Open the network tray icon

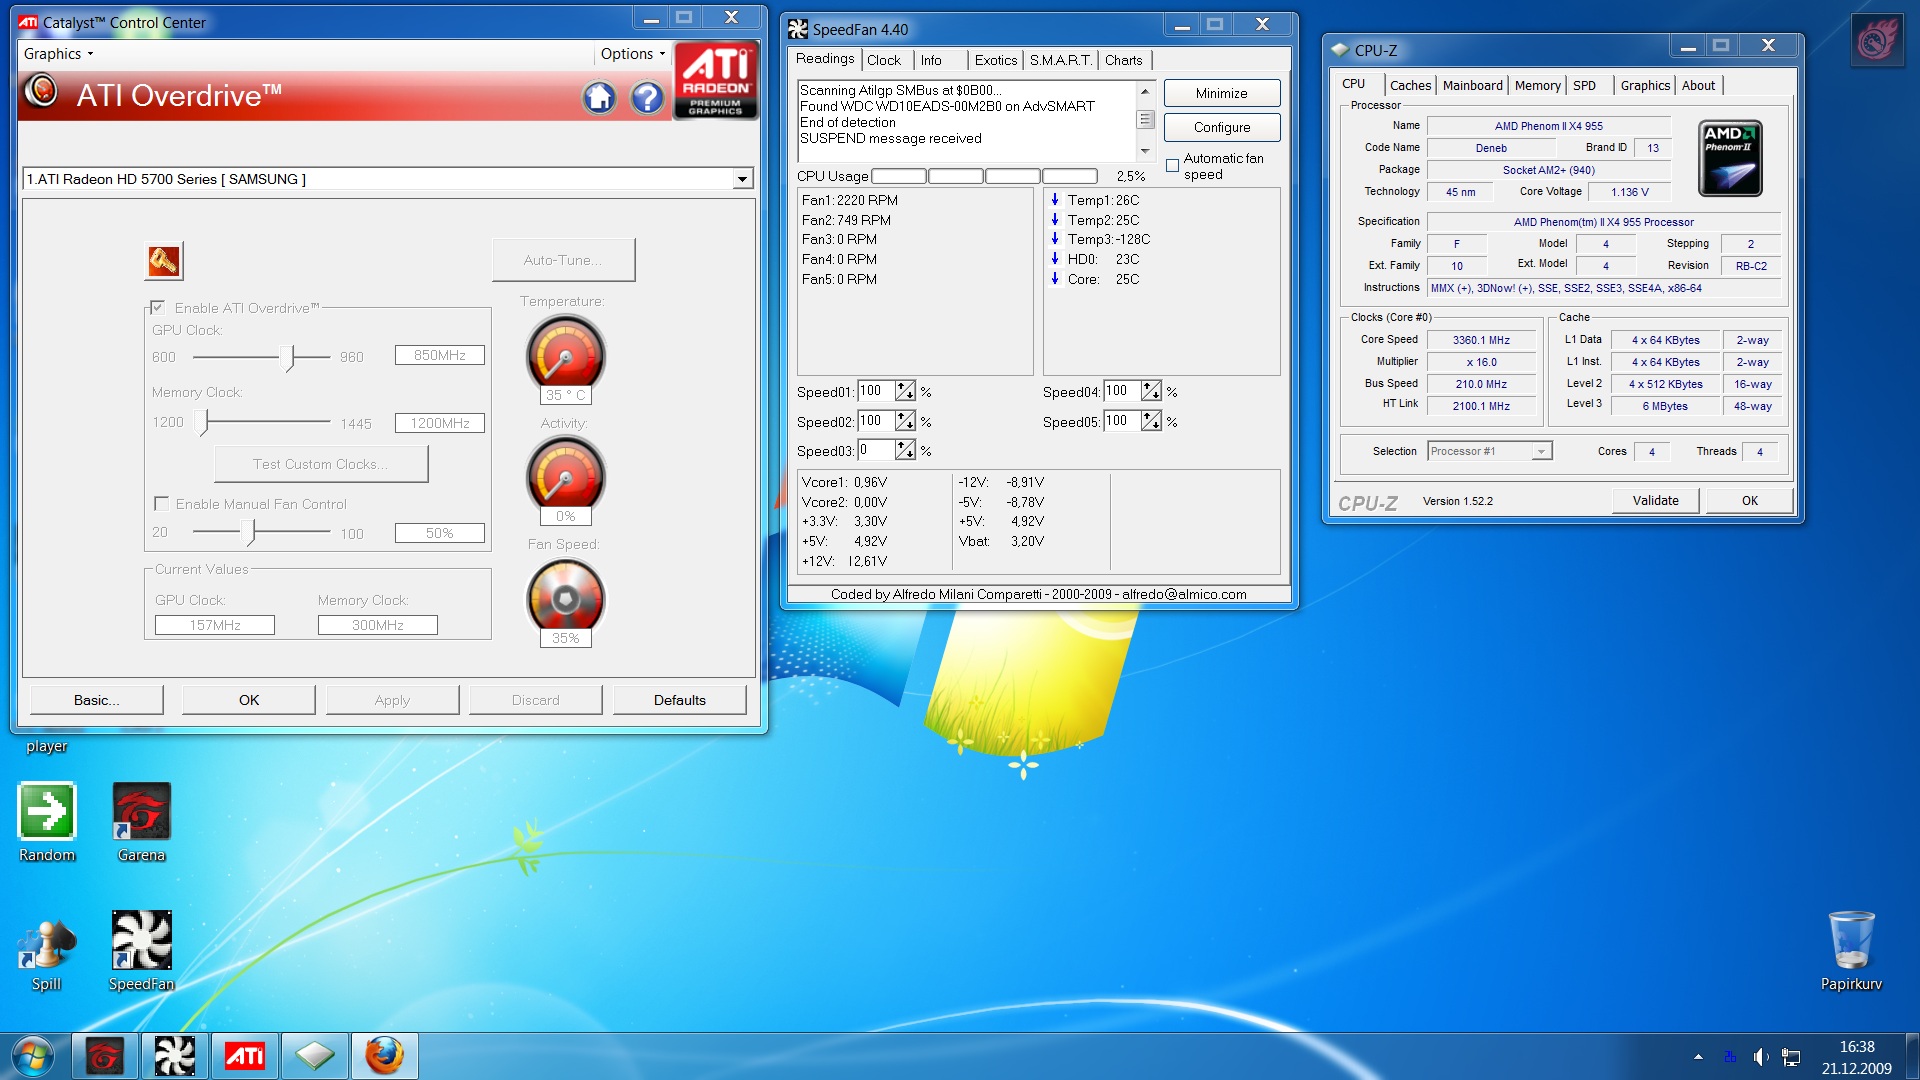pos(1791,1057)
